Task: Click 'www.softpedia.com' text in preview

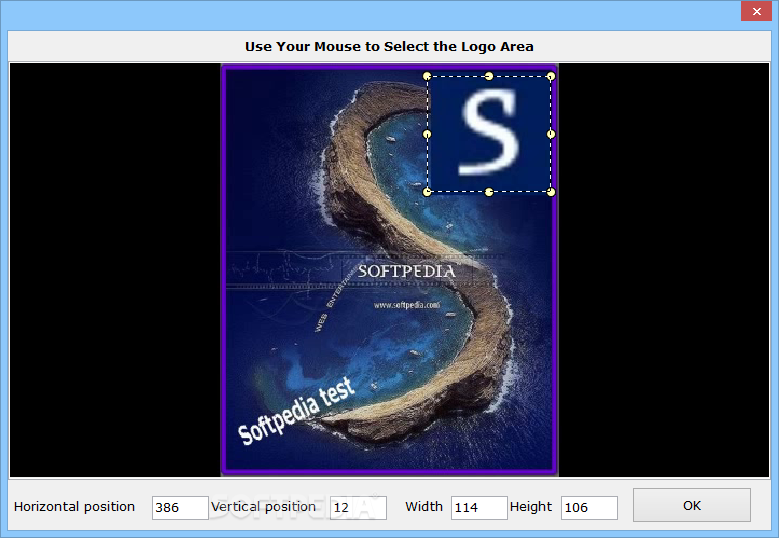Action: pos(407,305)
